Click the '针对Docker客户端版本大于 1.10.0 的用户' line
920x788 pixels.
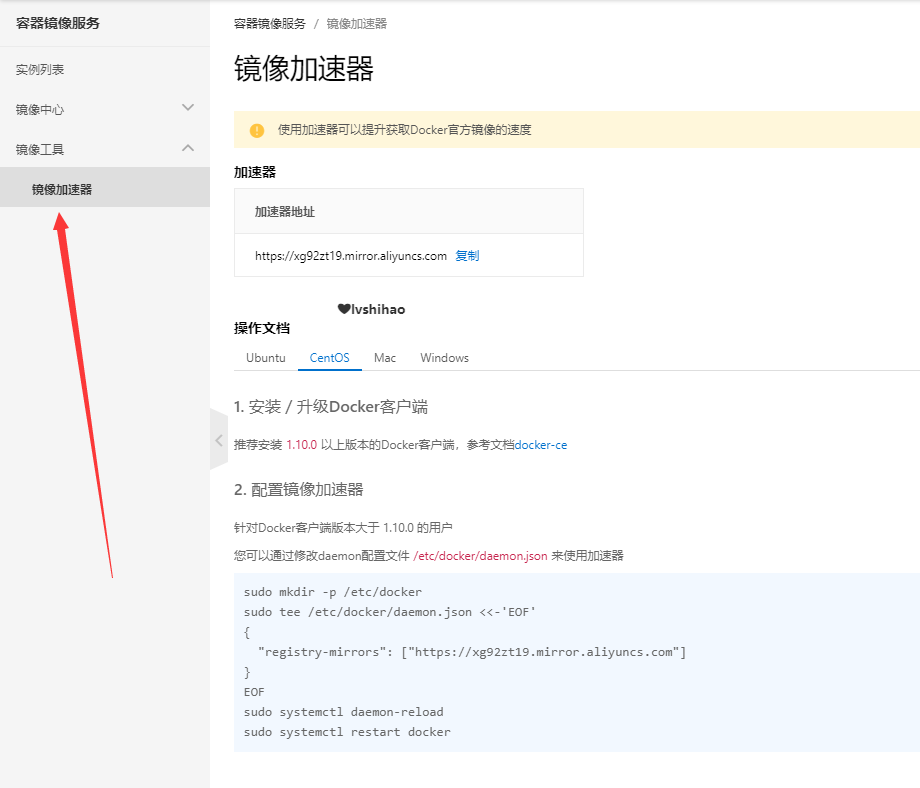(343, 527)
